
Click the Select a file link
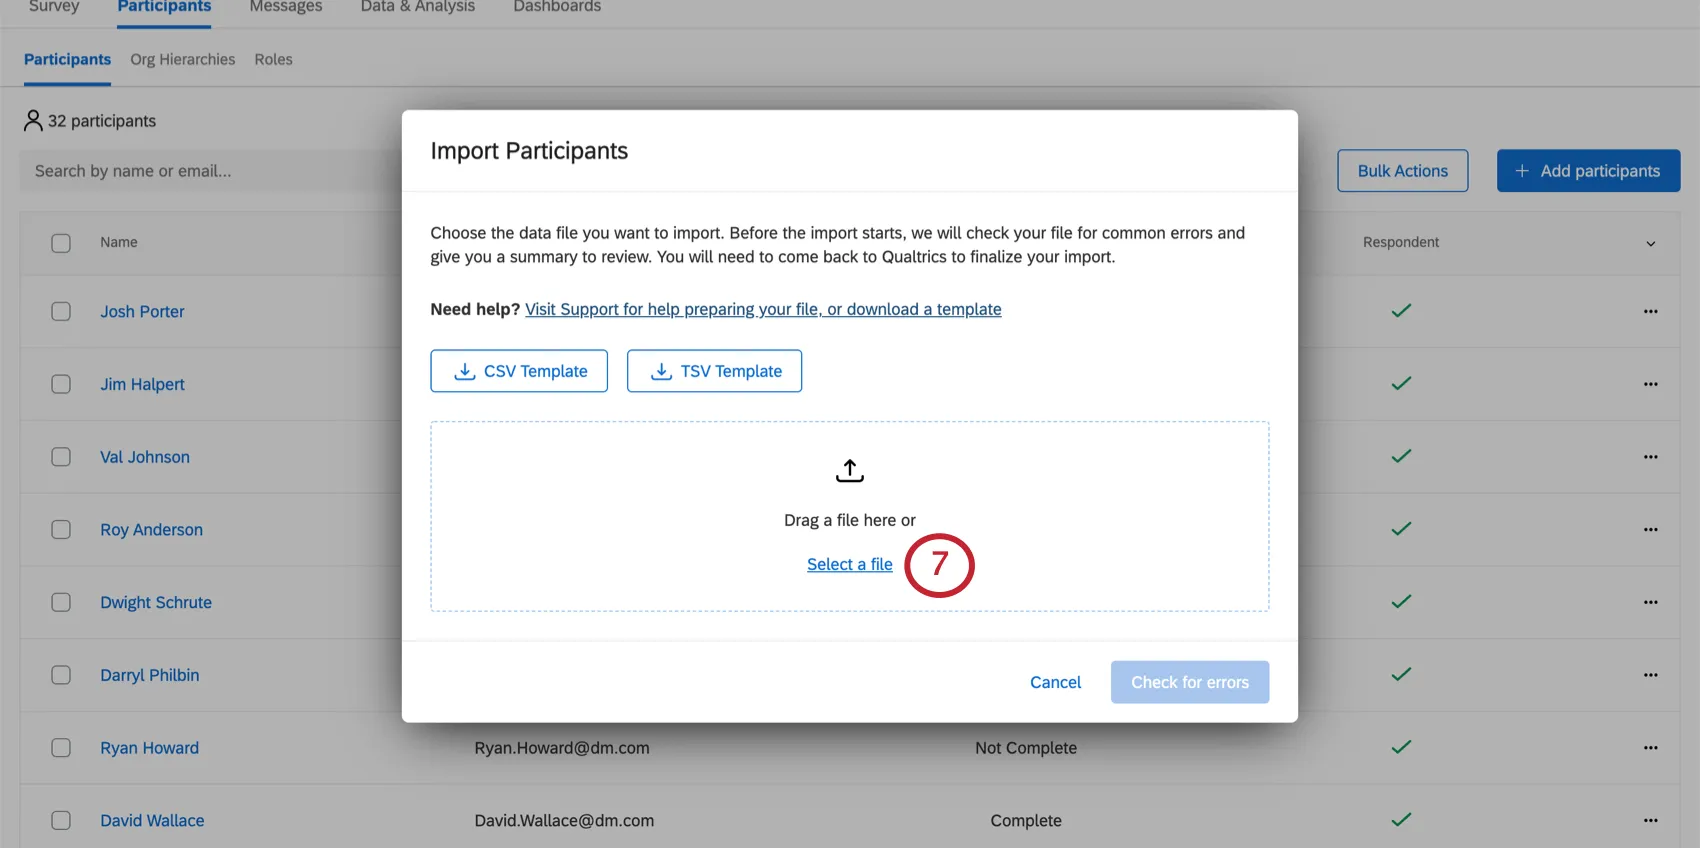tap(849, 564)
